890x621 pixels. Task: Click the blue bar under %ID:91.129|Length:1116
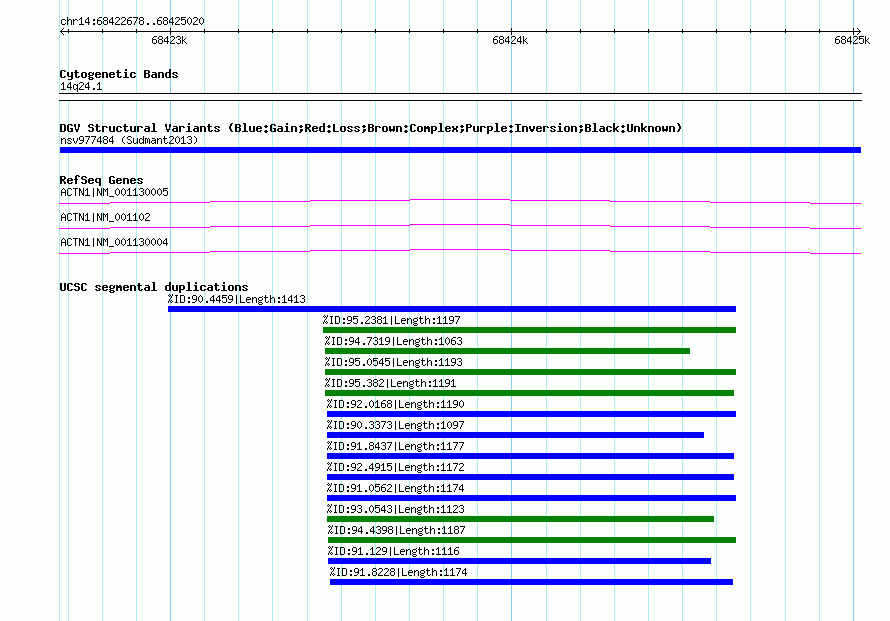tap(519, 561)
